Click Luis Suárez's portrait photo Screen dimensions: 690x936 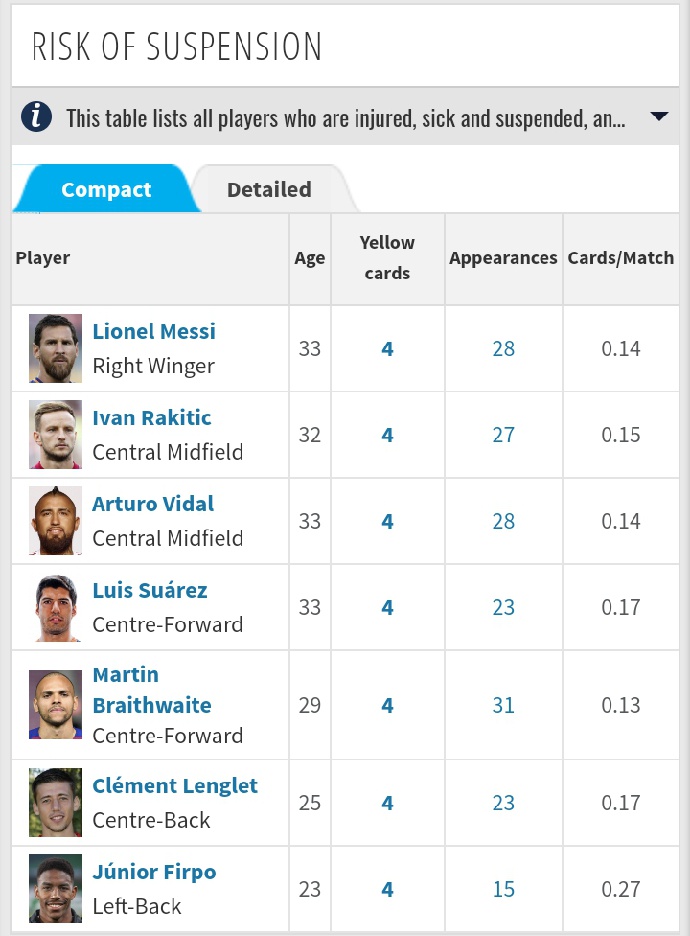tap(55, 607)
